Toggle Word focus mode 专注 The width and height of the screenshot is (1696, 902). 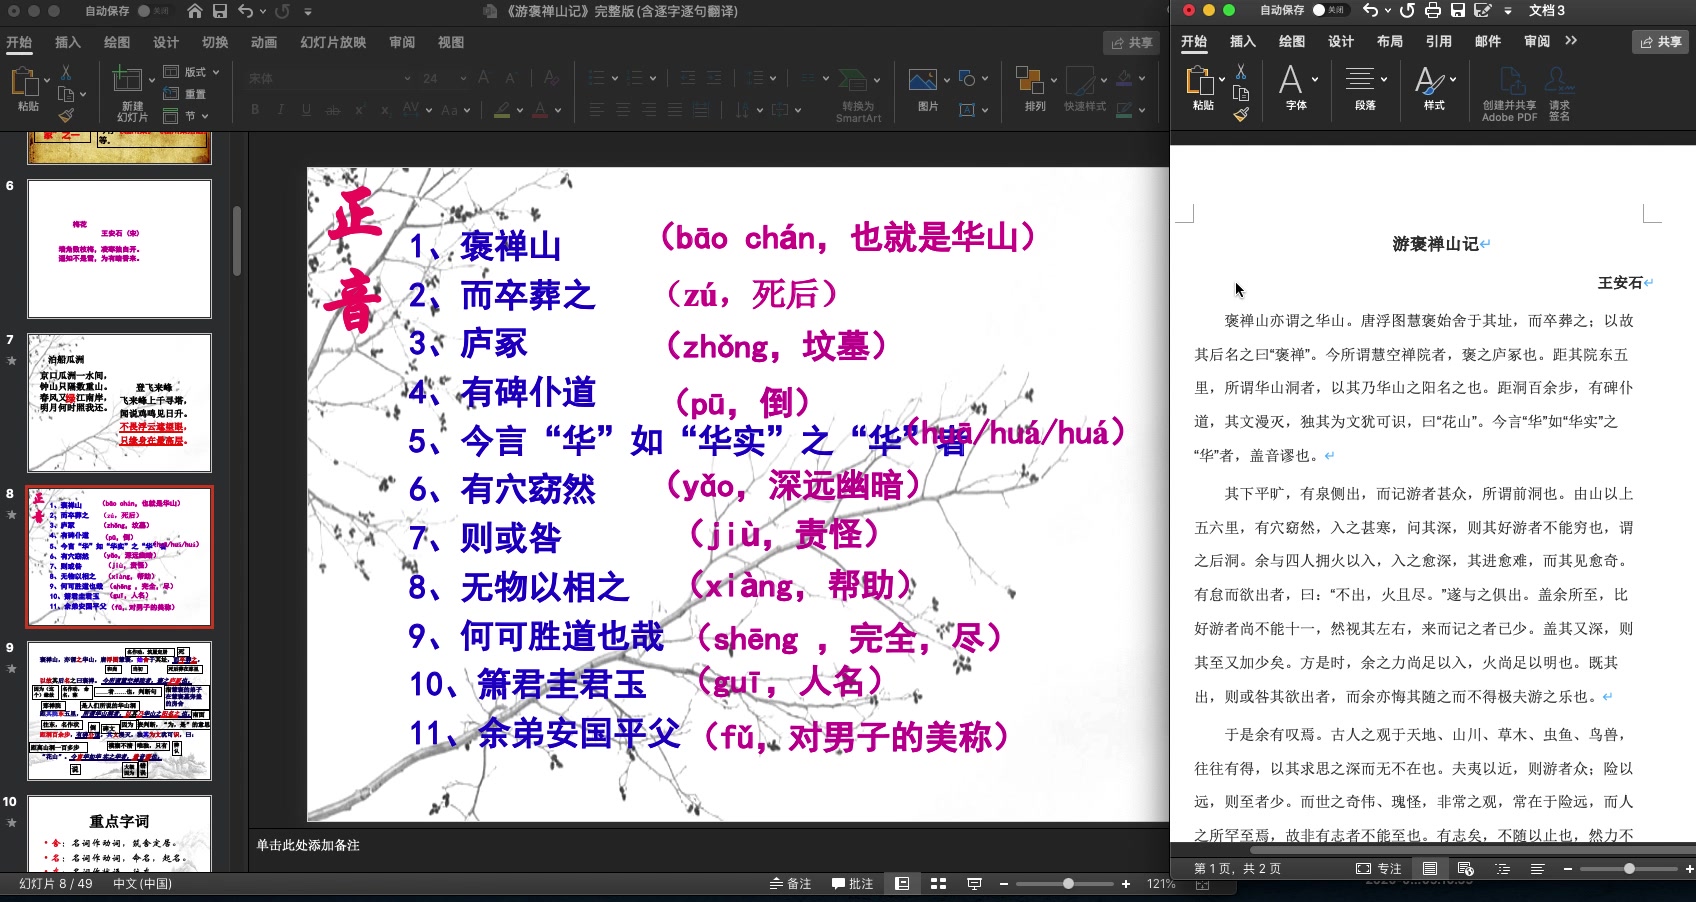point(1378,869)
